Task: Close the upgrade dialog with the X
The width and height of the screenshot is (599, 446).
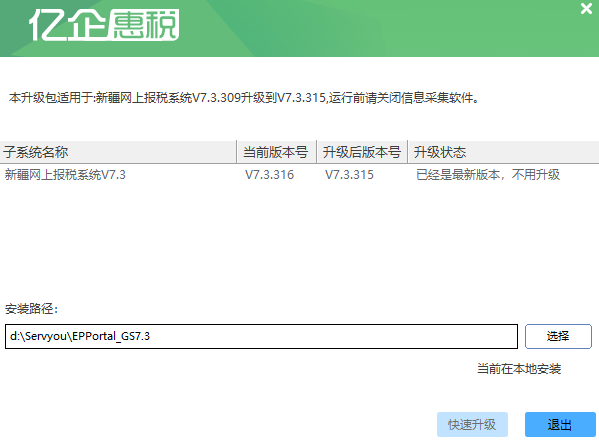Action: 586,8
